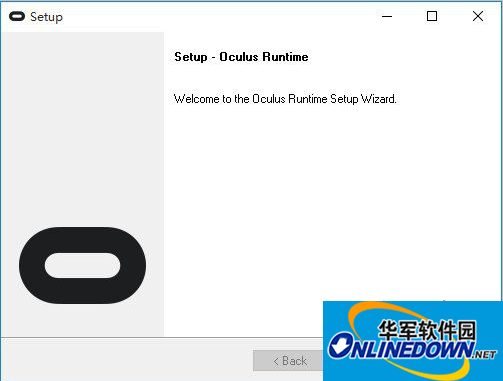Minimize the Setup window
The width and height of the screenshot is (503, 381).
pos(387,16)
